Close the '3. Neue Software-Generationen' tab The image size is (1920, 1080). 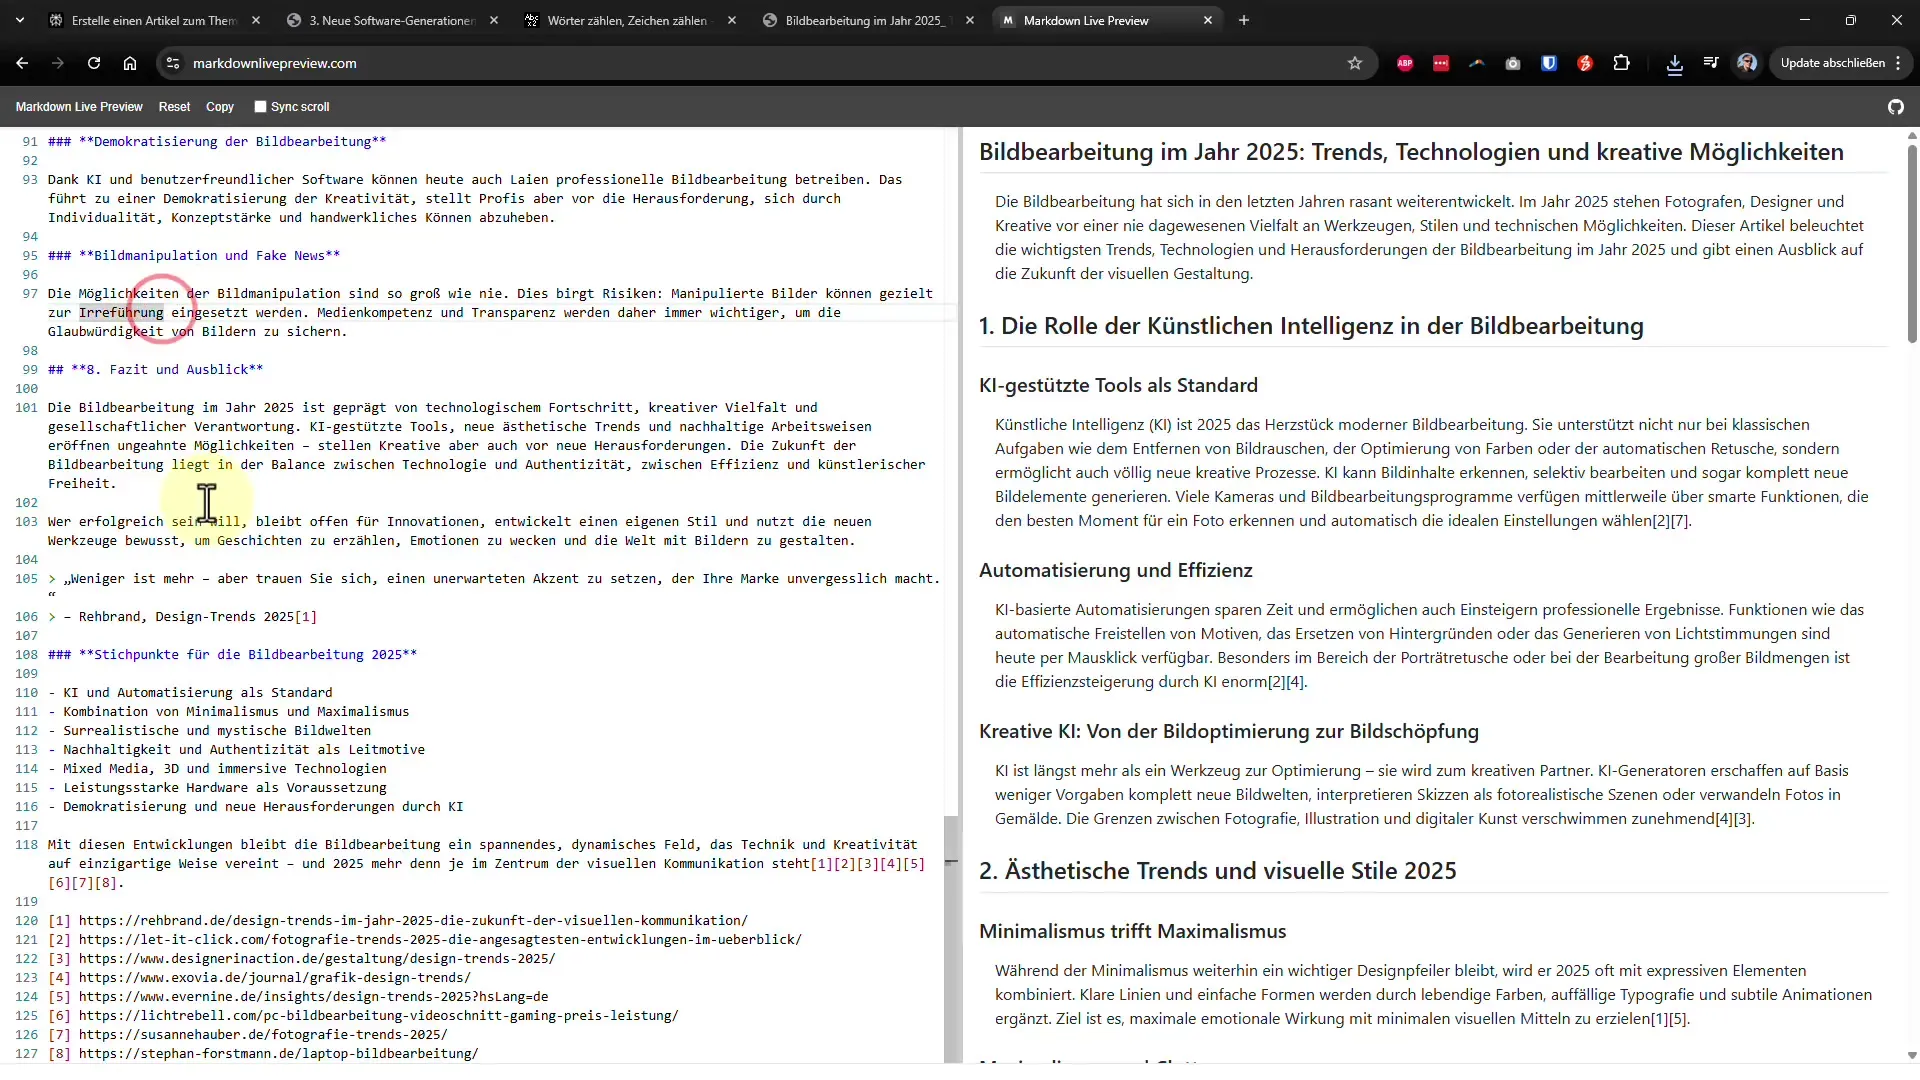pyautogui.click(x=494, y=20)
